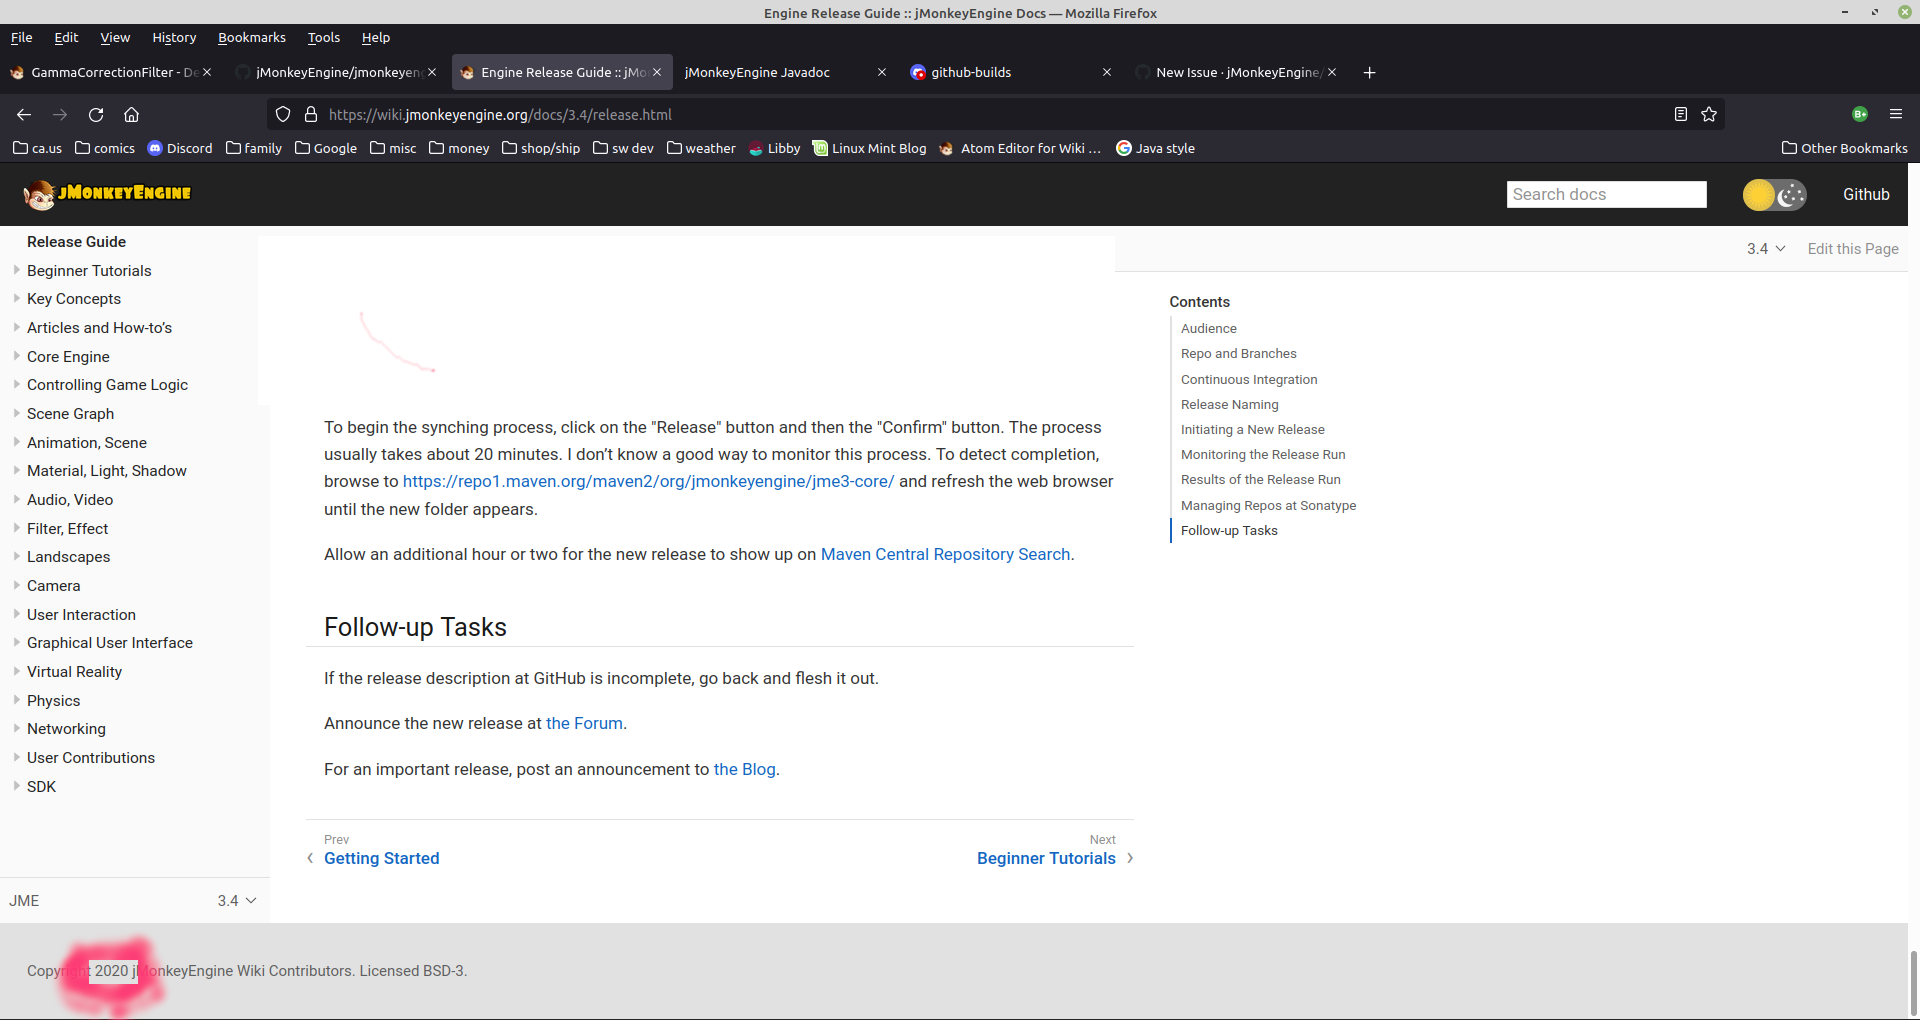The image size is (1920, 1020).
Task: Open the Firefox hamburger menu
Action: coord(1895,114)
